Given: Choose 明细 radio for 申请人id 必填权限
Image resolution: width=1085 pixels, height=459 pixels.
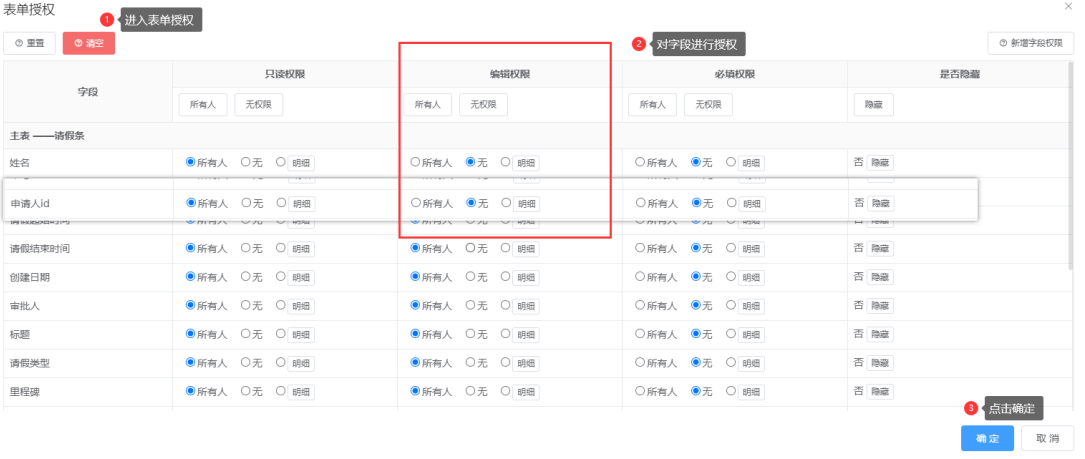Looking at the screenshot, I should 731,203.
